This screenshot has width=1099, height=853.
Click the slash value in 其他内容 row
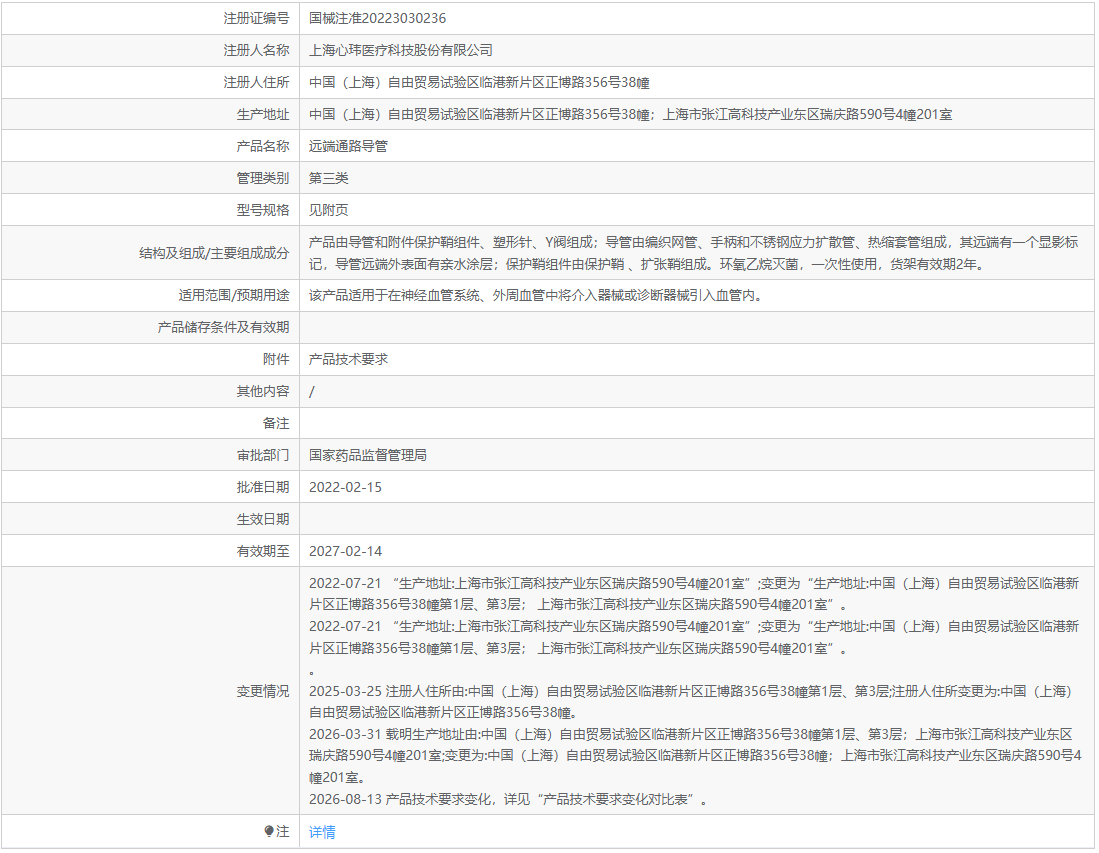[312, 392]
